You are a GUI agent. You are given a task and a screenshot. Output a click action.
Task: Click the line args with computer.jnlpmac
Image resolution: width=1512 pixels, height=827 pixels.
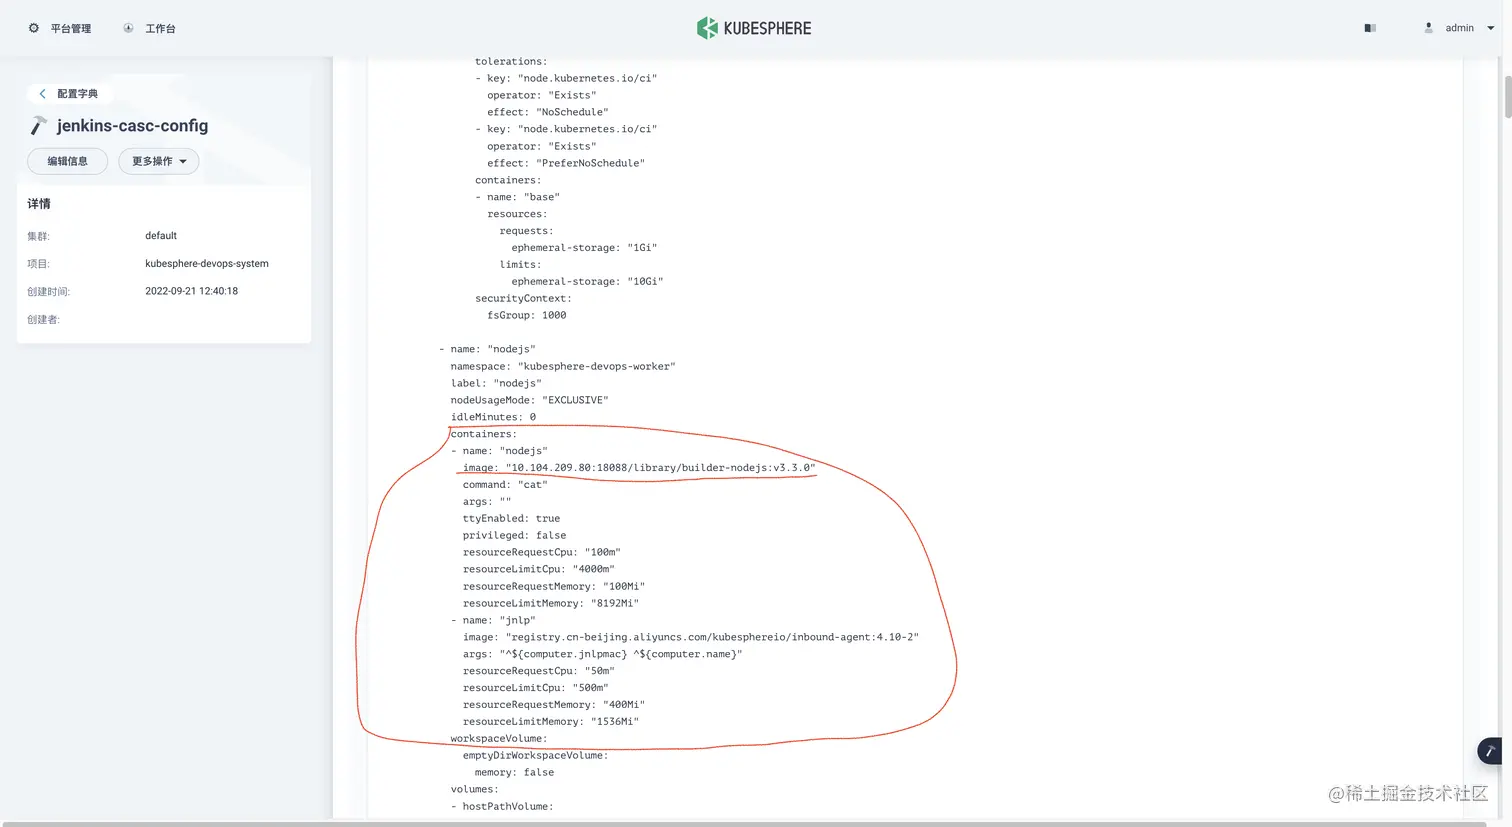coord(602,654)
